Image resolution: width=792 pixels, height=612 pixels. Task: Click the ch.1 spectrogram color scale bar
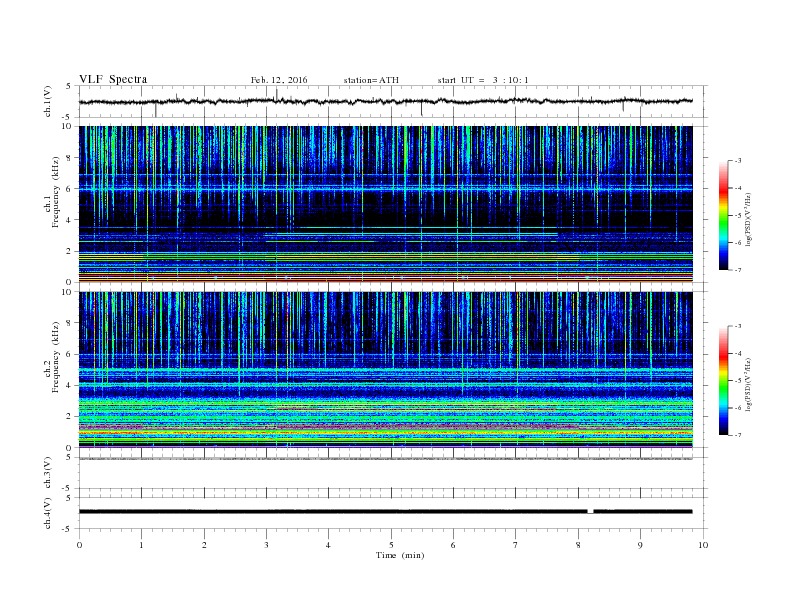[723, 216]
